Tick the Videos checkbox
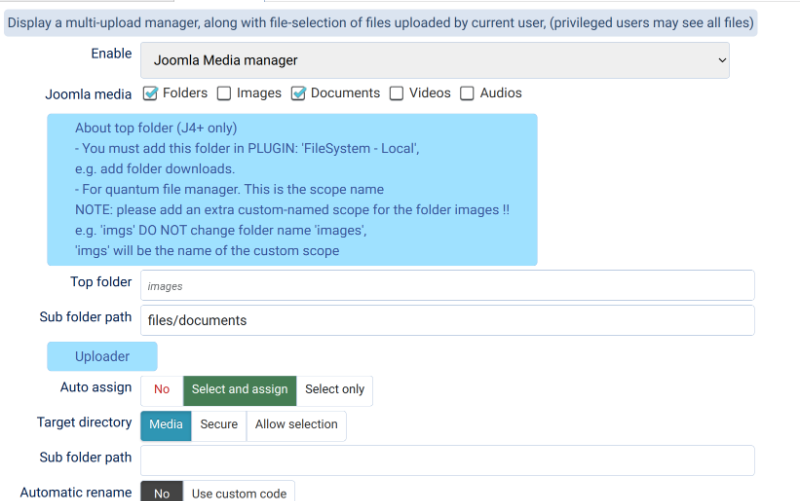This screenshot has width=800, height=501. (x=396, y=94)
